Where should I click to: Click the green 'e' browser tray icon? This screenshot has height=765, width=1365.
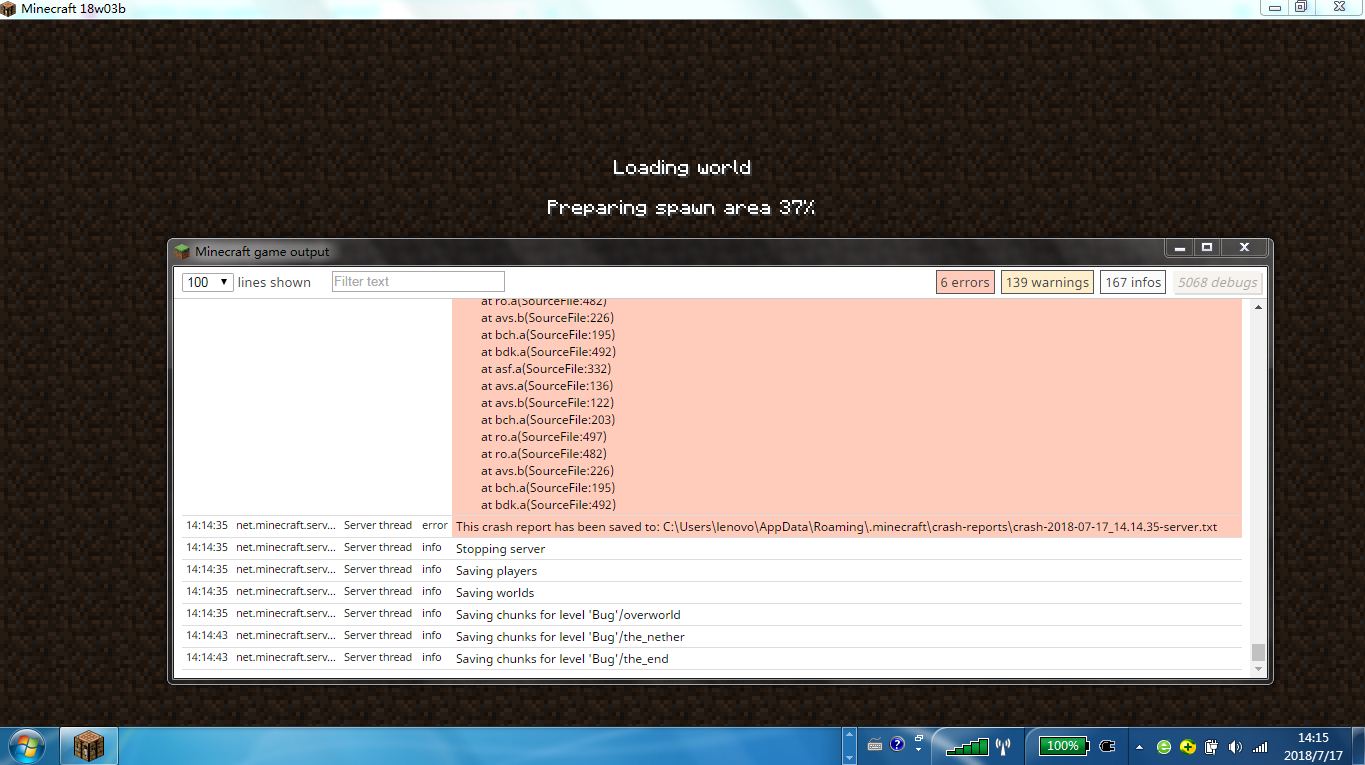click(x=1164, y=747)
